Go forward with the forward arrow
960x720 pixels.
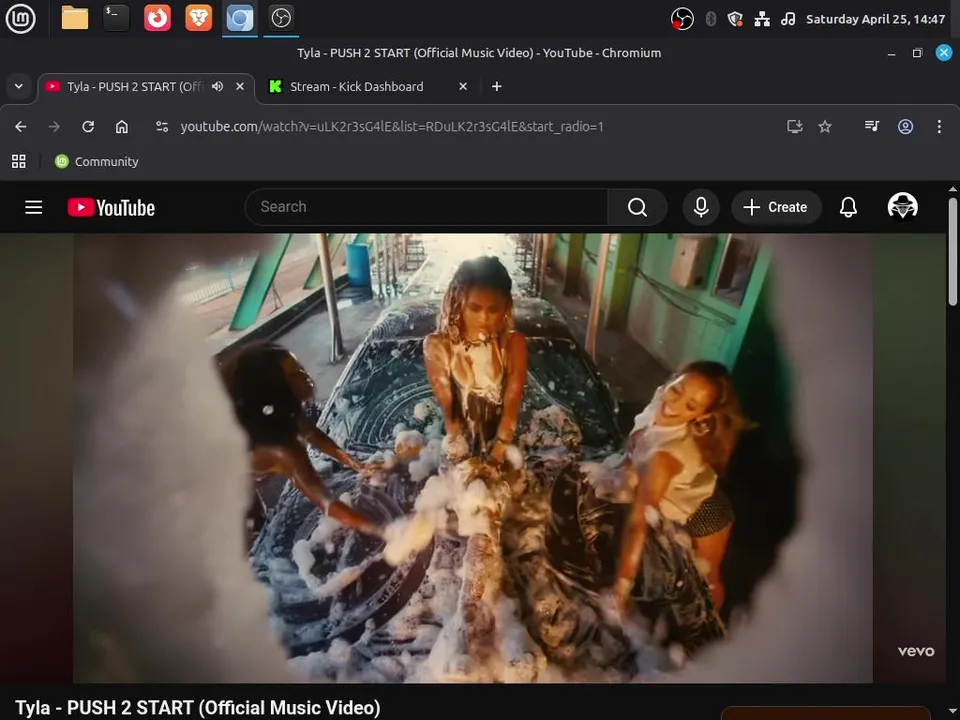click(x=54, y=127)
